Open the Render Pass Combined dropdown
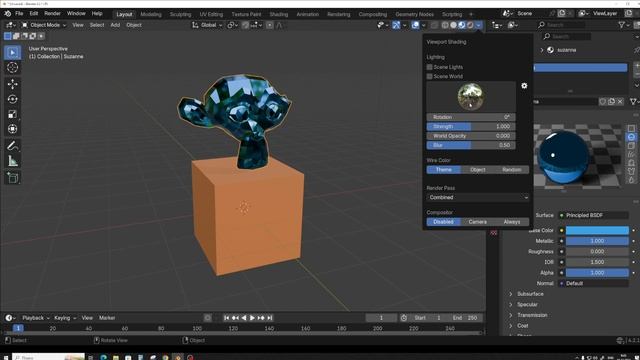 tap(478, 198)
